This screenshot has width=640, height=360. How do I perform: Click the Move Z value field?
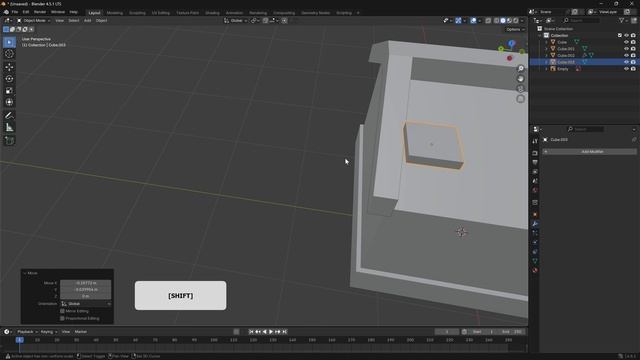point(86,296)
